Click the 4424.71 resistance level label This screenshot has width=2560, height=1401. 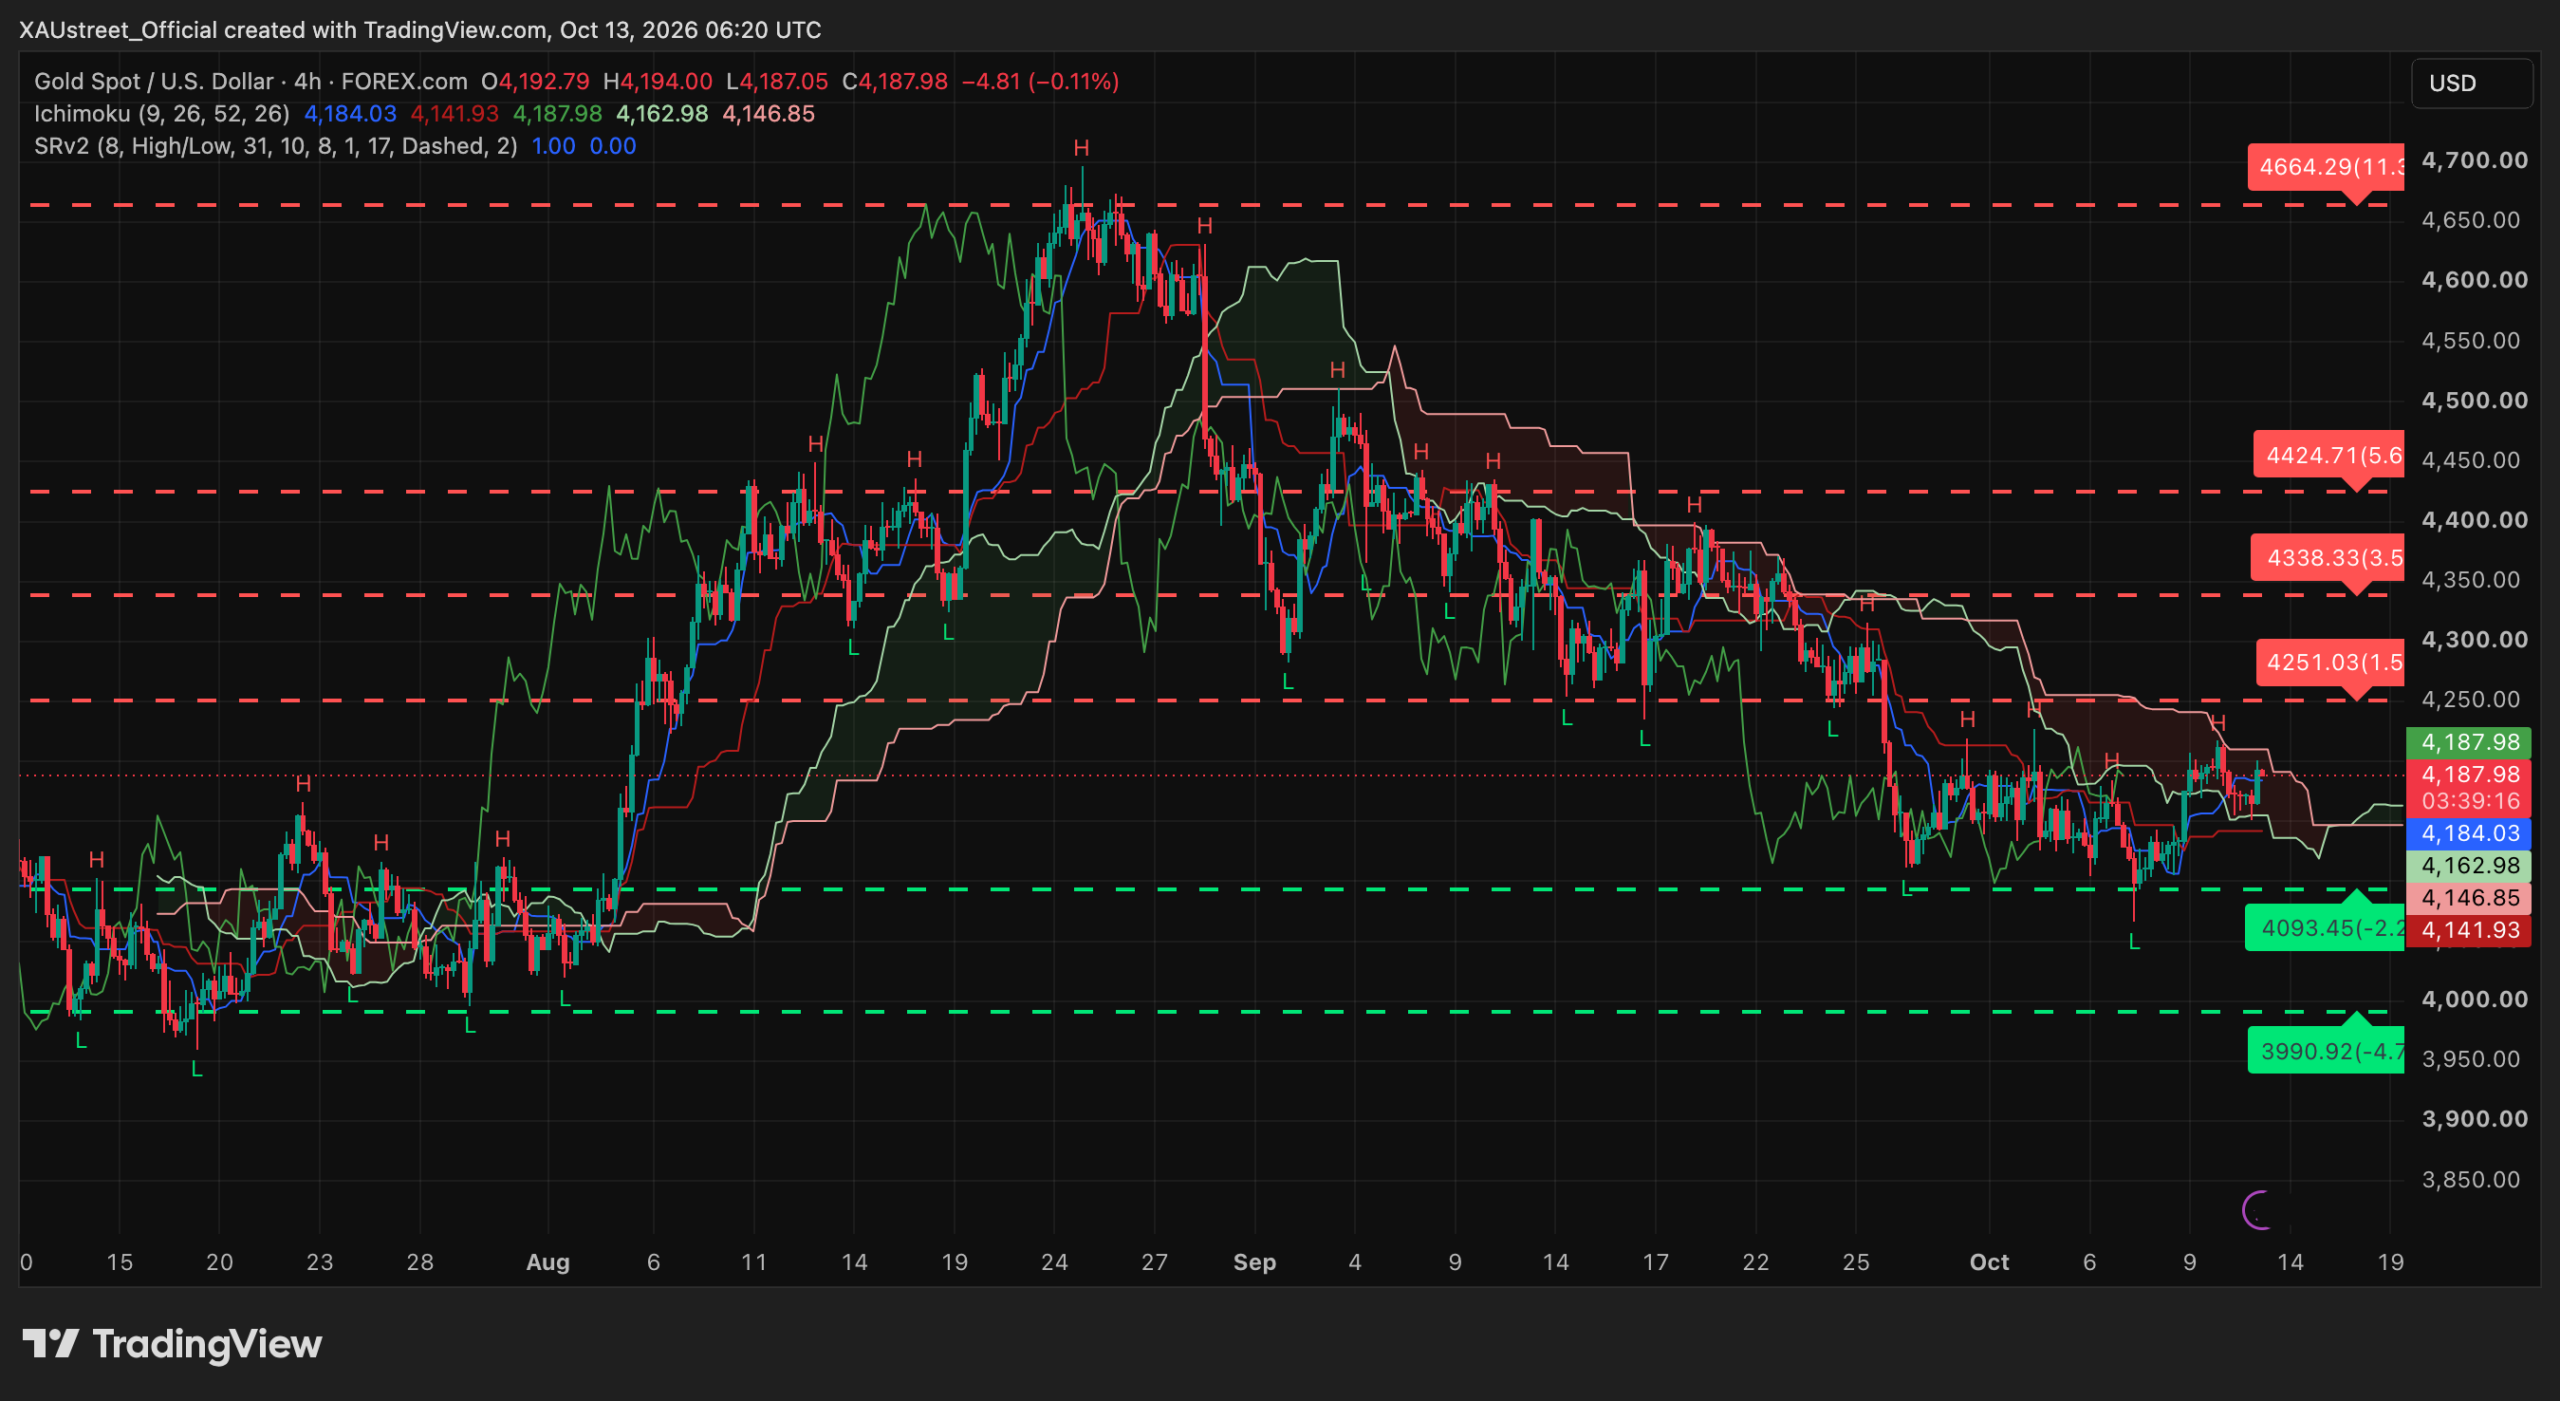2329,456
